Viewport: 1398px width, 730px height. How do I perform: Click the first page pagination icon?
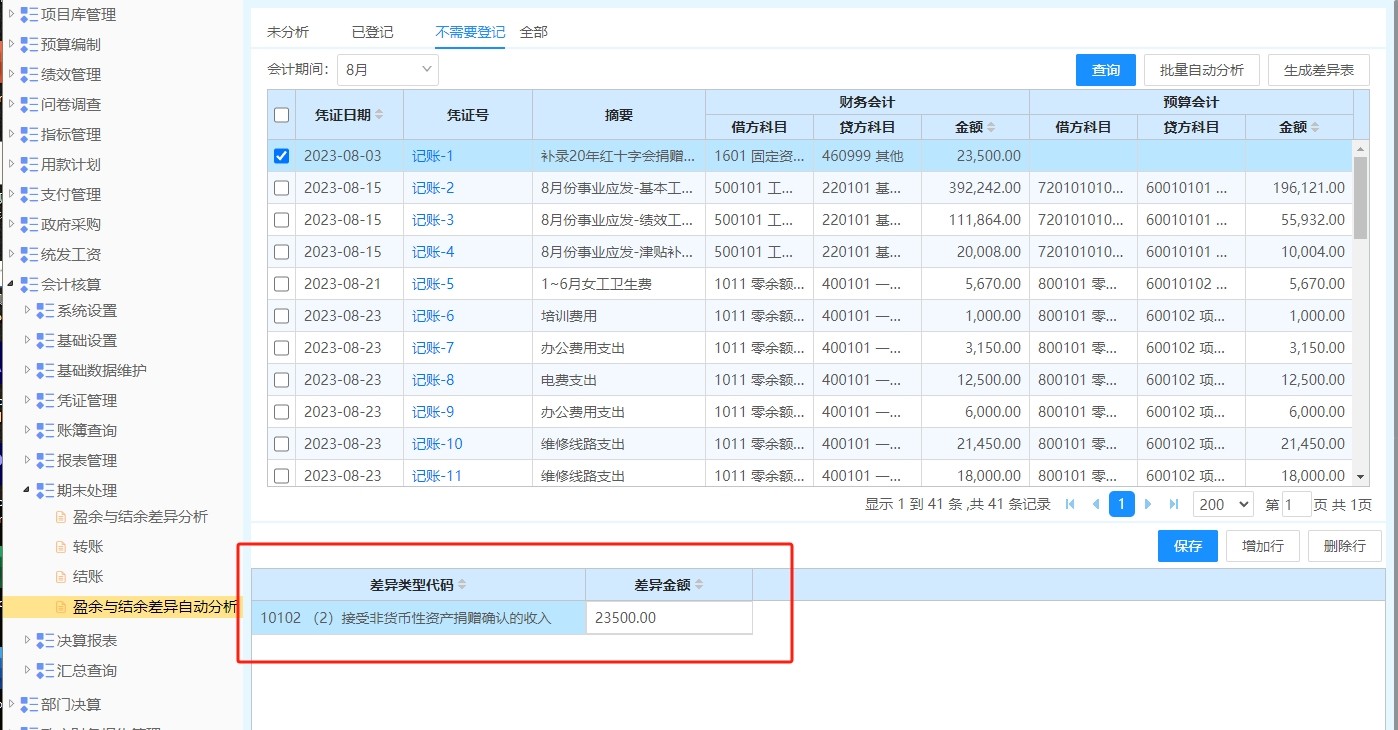[1070, 505]
